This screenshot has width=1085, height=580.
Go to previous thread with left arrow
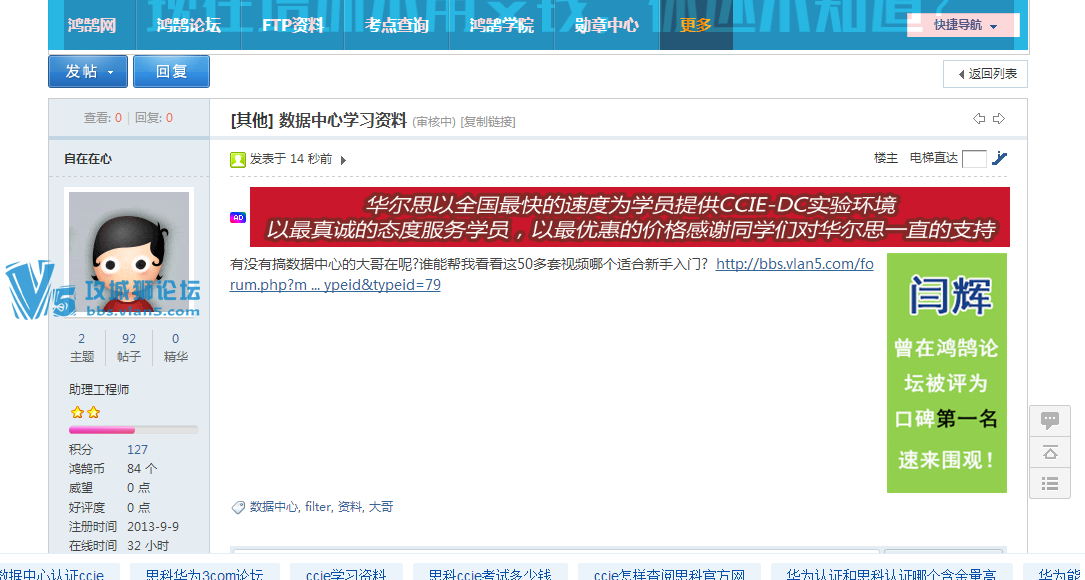coord(979,119)
